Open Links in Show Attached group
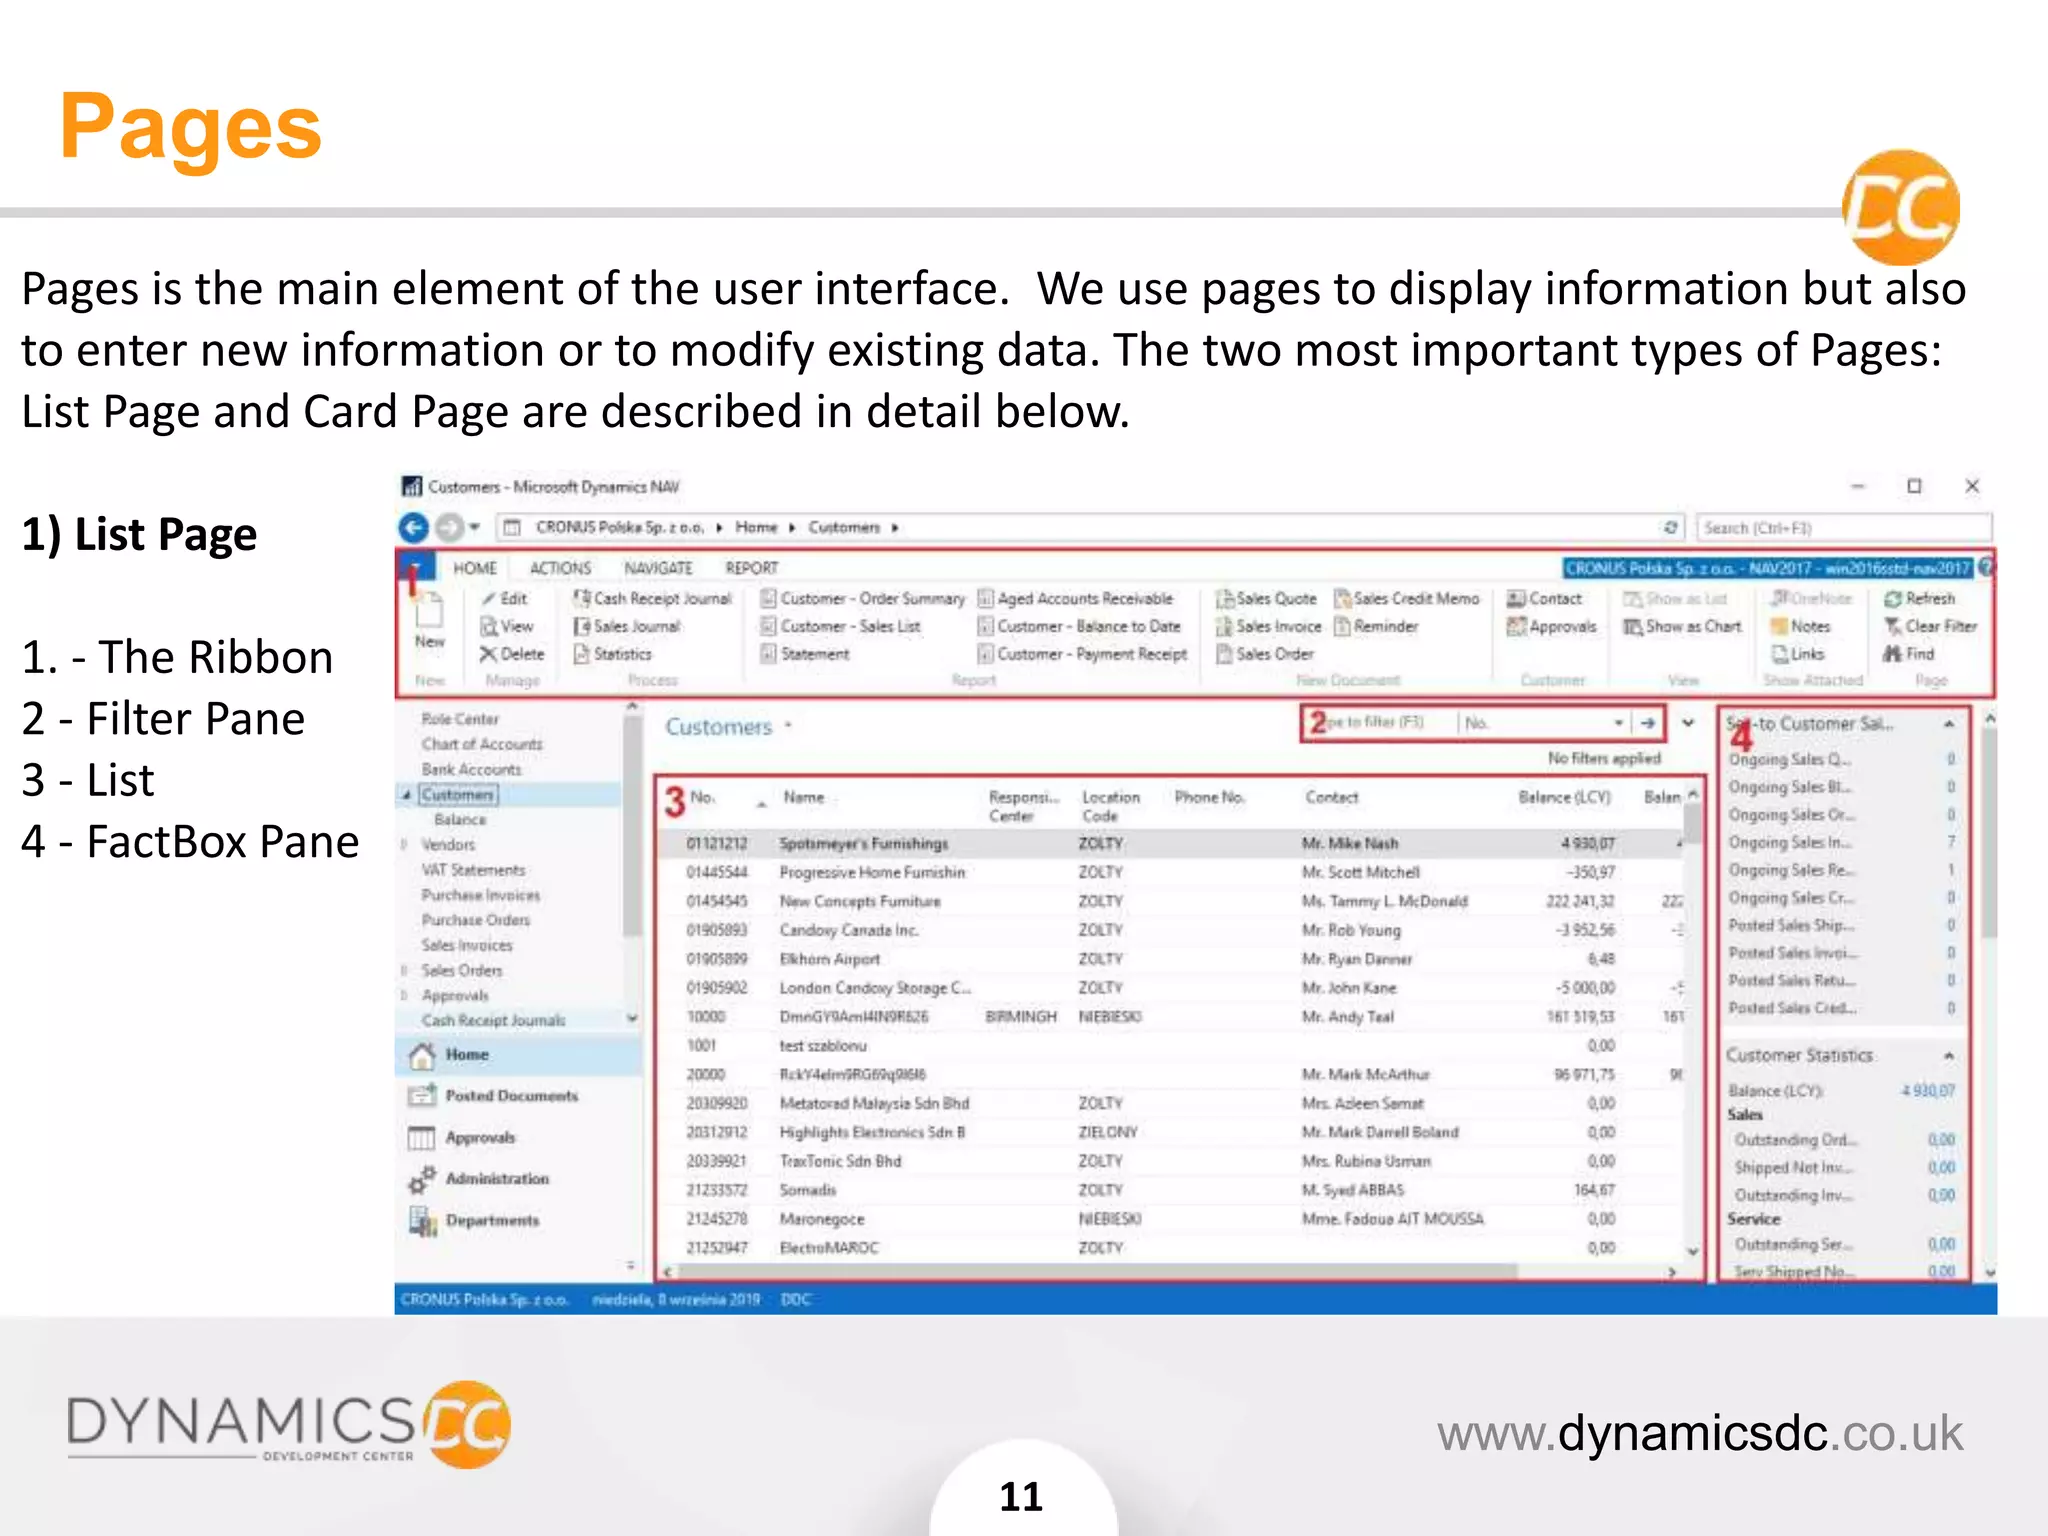The width and height of the screenshot is (2048, 1536). 1798,654
